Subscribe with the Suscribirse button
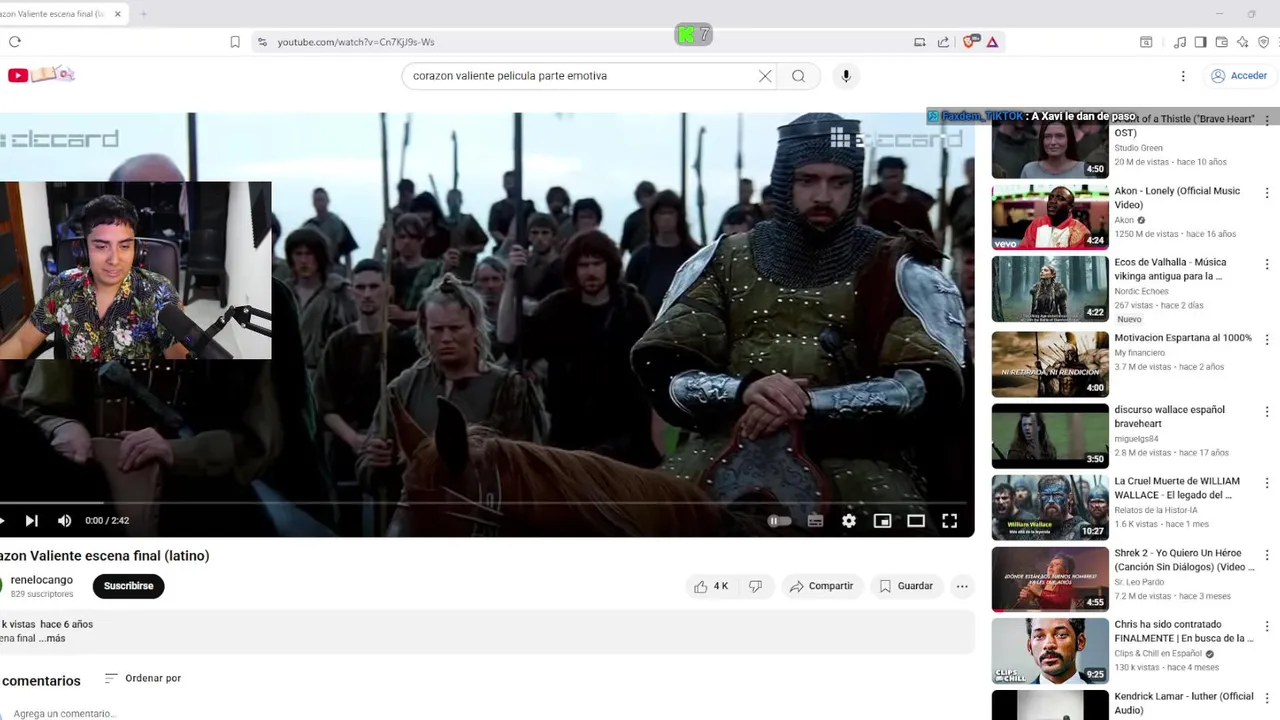Screen dimensions: 1280x720 pos(128,586)
